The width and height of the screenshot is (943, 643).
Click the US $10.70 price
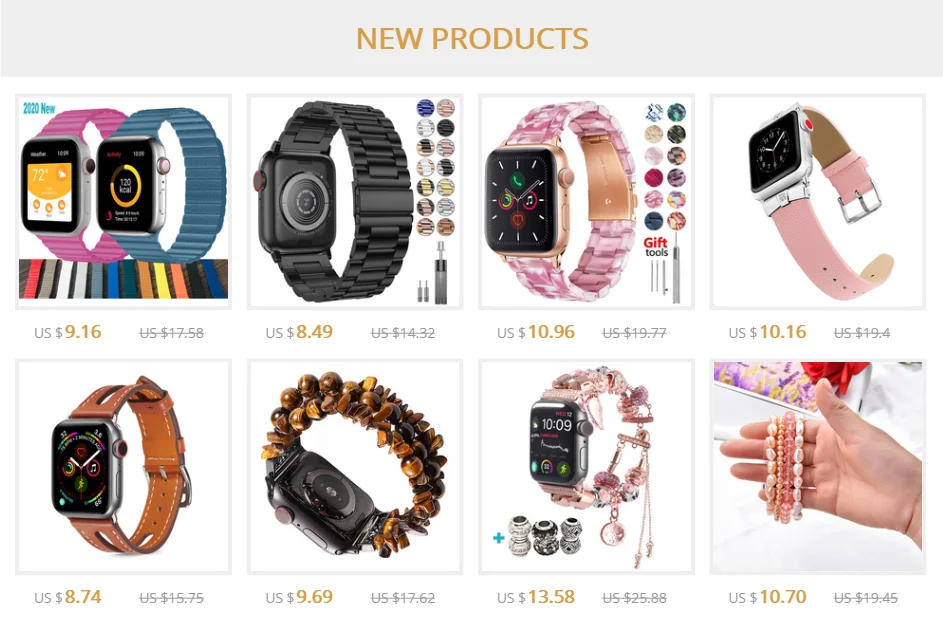767,597
